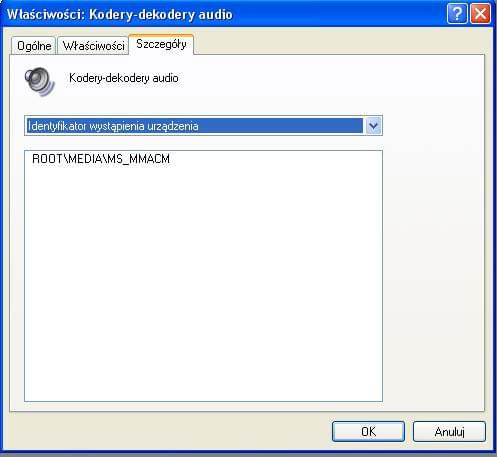Viewport: 497px width, 457px height.
Task: Close the Kodery-dekodery audio properties dialog
Action: (x=480, y=14)
